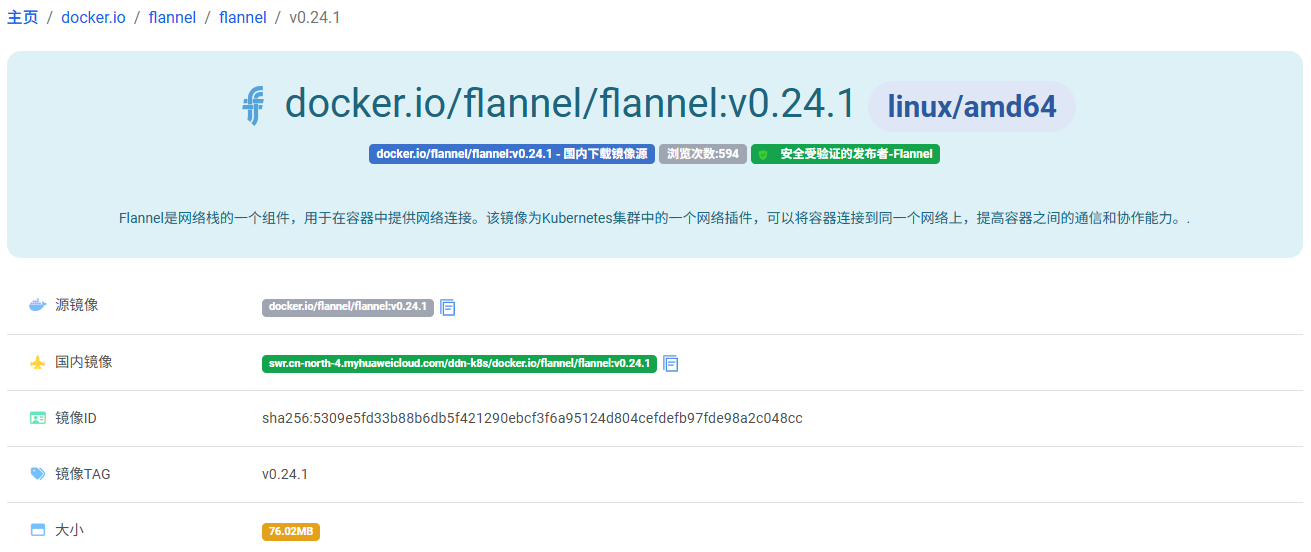Copy the source image name with copy icon
Image resolution: width=1311 pixels, height=552 pixels.
(x=448, y=307)
